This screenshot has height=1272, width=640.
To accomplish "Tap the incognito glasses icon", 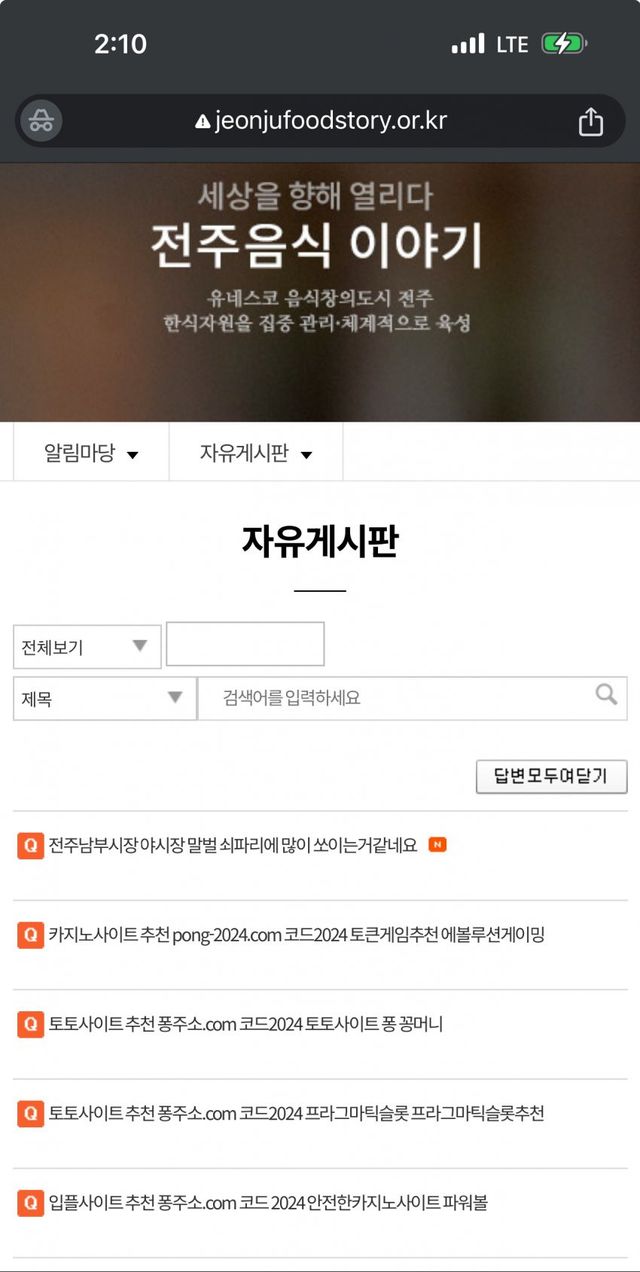I will tap(41, 122).
